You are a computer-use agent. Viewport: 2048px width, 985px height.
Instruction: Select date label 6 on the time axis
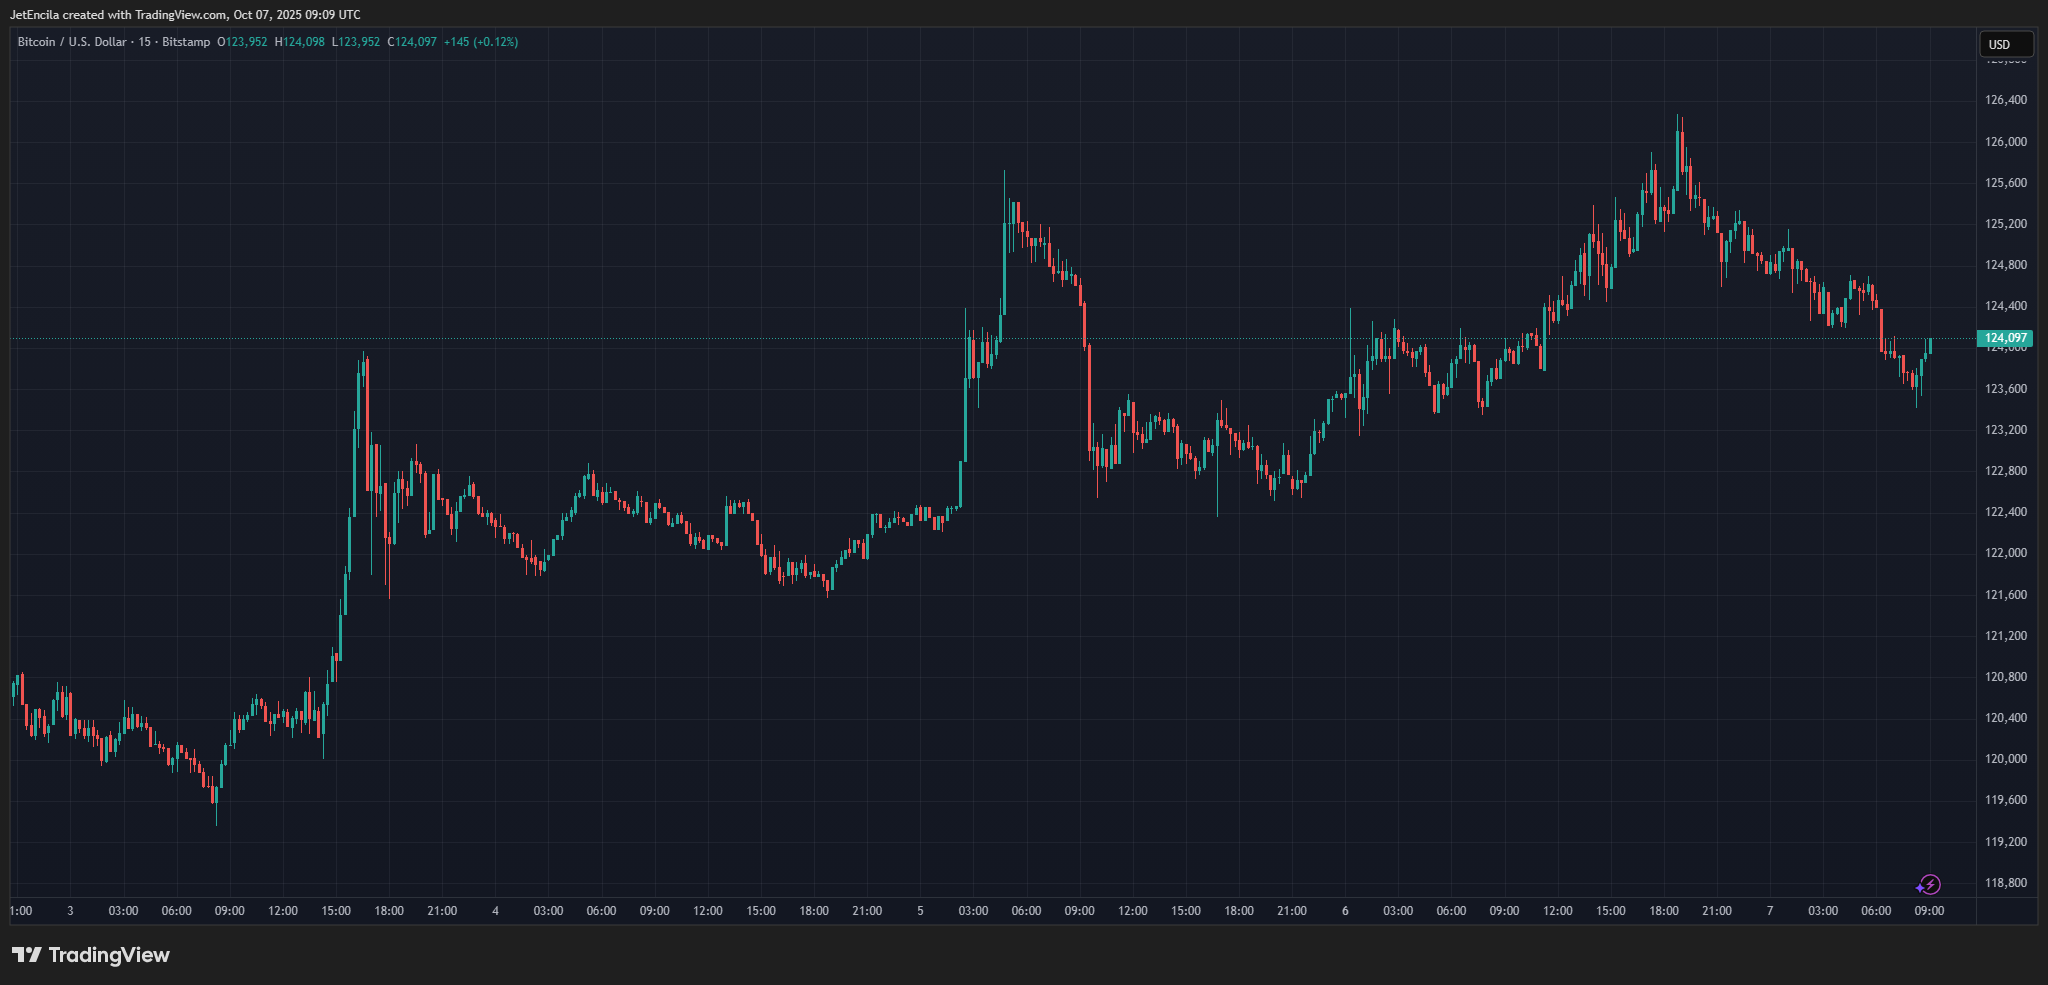click(1345, 911)
